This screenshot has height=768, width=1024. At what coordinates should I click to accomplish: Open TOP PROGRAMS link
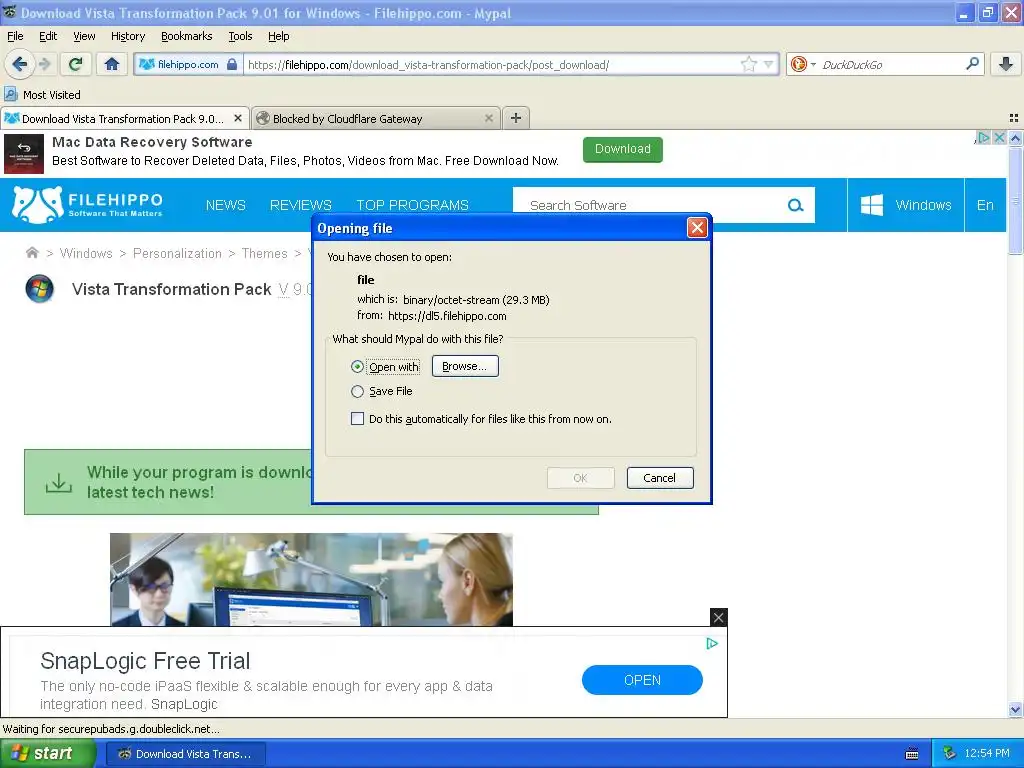click(x=412, y=205)
